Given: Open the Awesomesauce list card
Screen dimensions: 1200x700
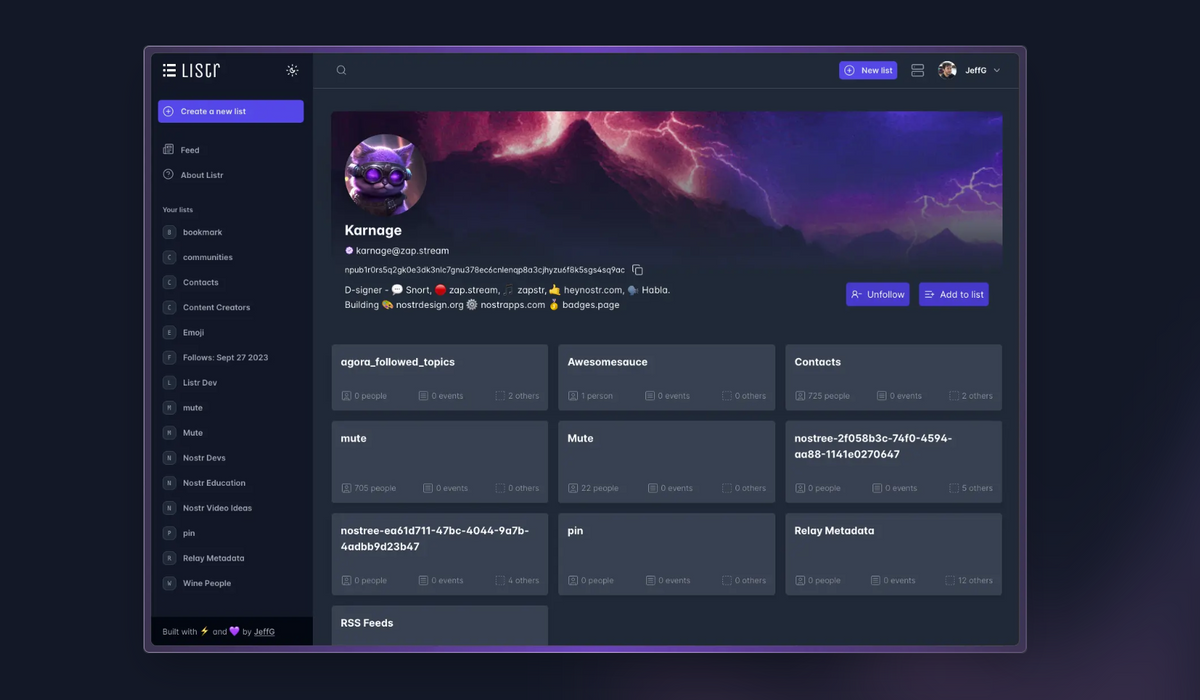Looking at the screenshot, I should [666, 377].
